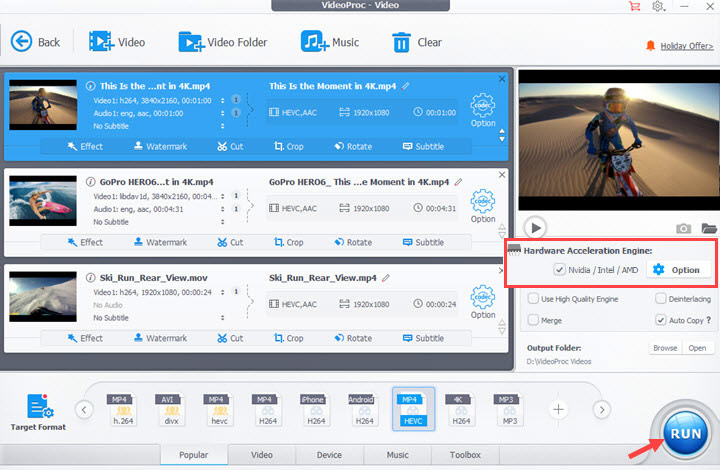Image resolution: width=720 pixels, height=470 pixels.
Task: Go back with the Back arrow button
Action: click(35, 42)
